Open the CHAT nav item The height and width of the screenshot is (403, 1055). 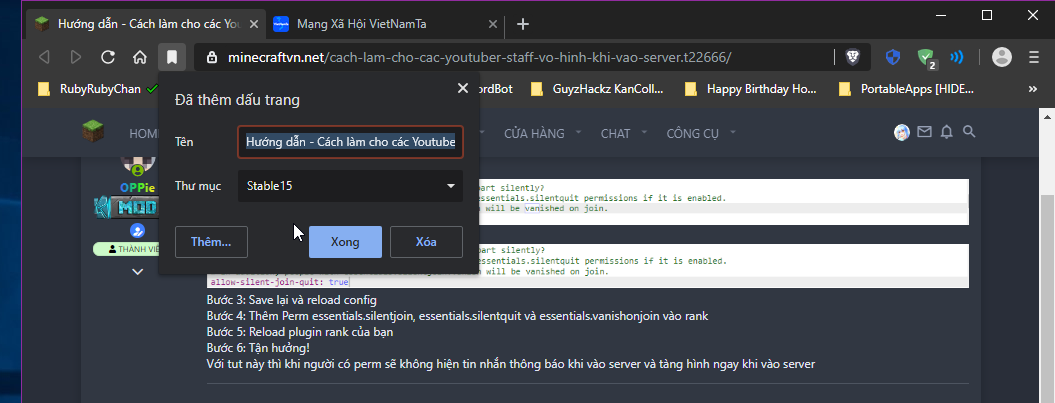(x=615, y=133)
